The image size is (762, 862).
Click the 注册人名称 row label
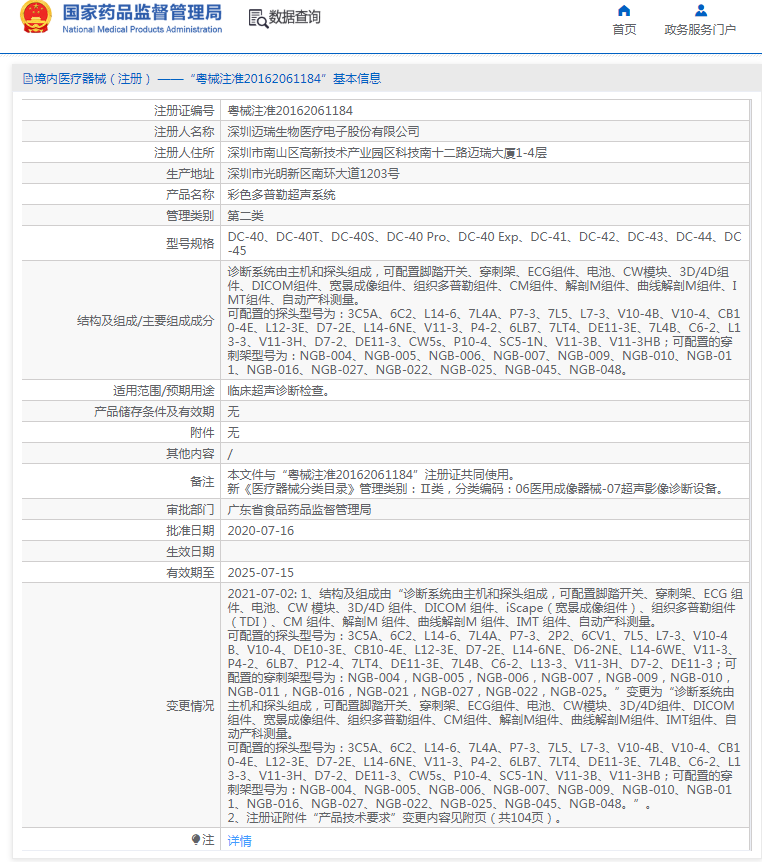184,131
